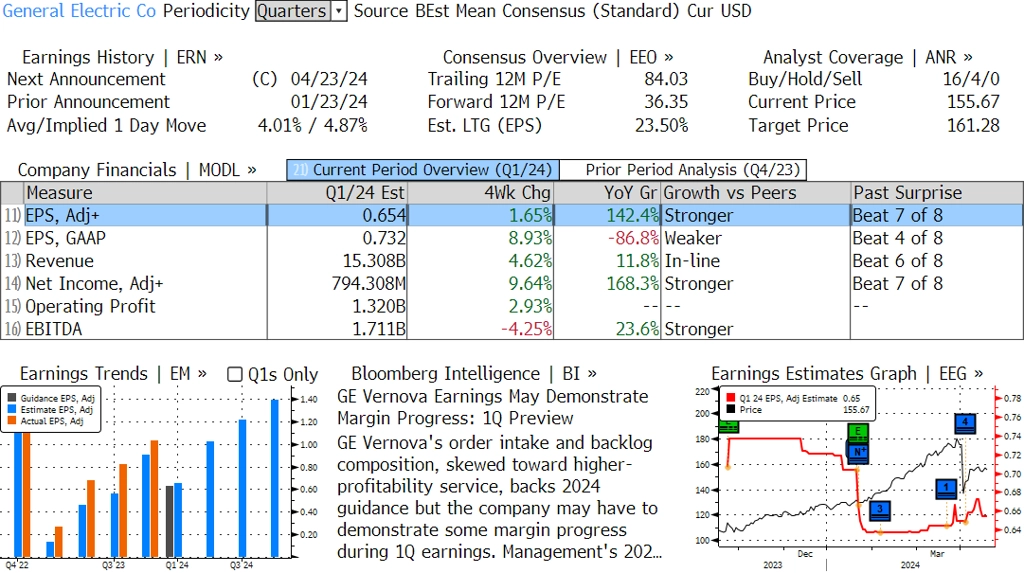Click the Weaker growth vs peers cell
This screenshot has width=1024, height=573.
point(693,238)
